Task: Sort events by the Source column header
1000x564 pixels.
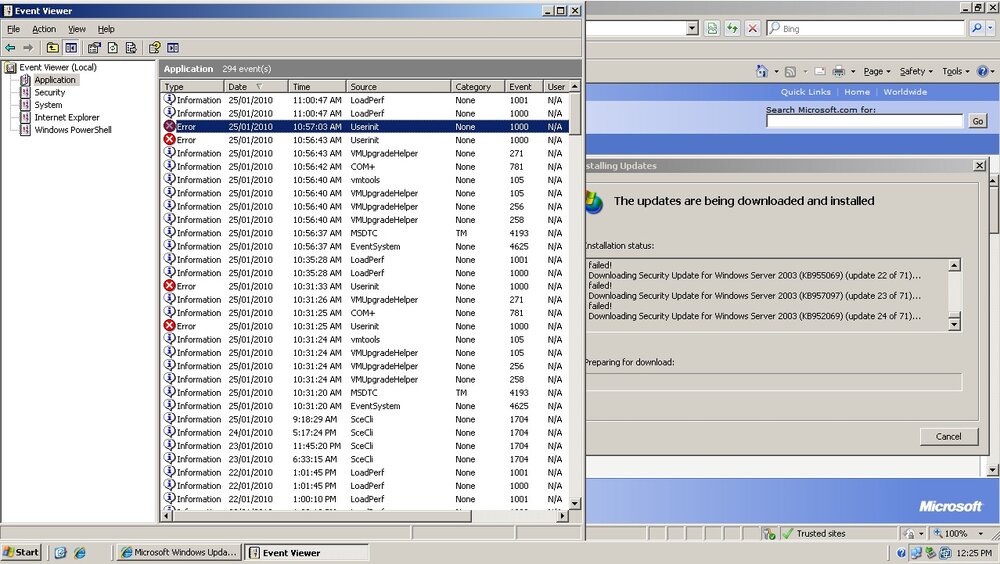Action: point(398,87)
